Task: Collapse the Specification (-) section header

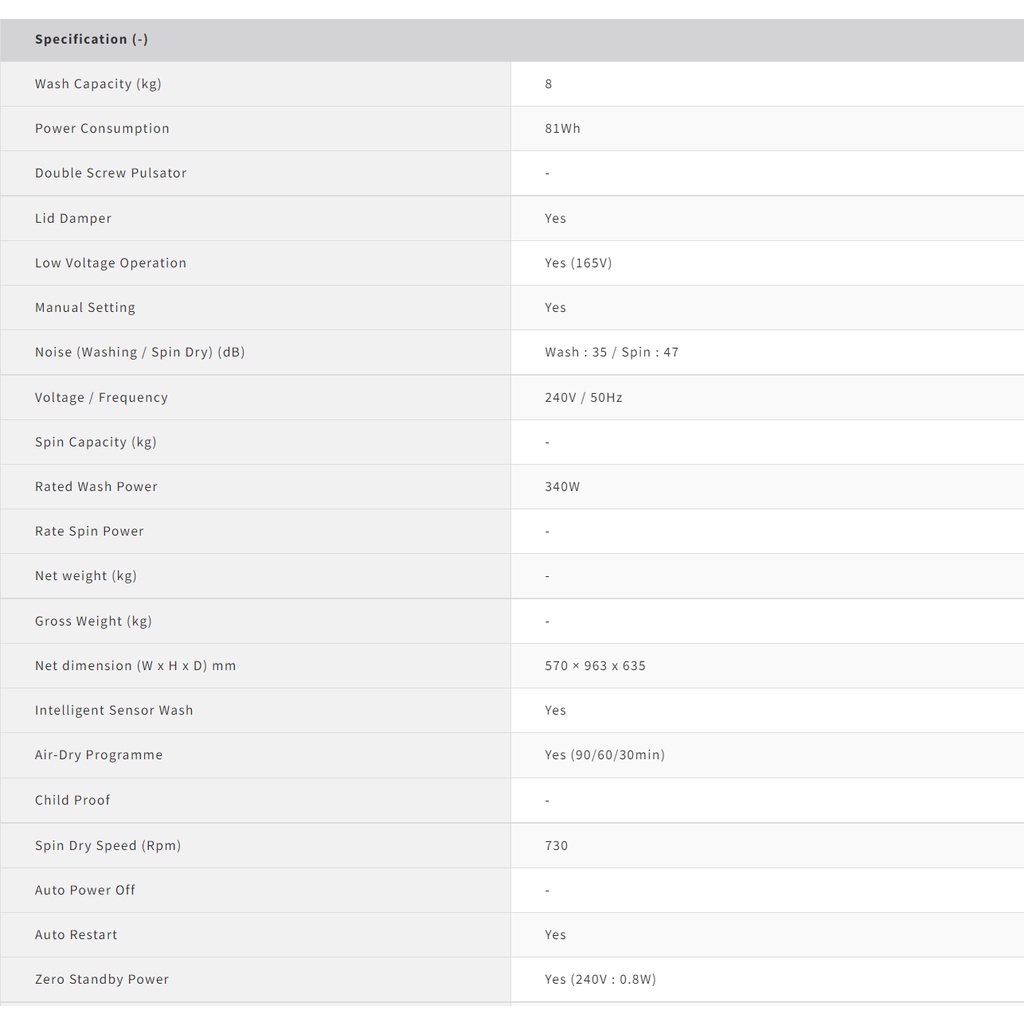Action: [x=91, y=40]
